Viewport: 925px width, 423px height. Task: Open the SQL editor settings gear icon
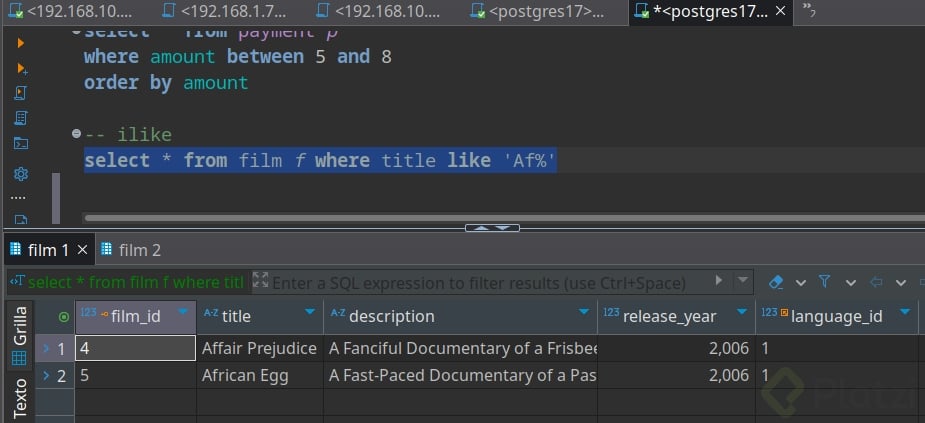[20, 173]
